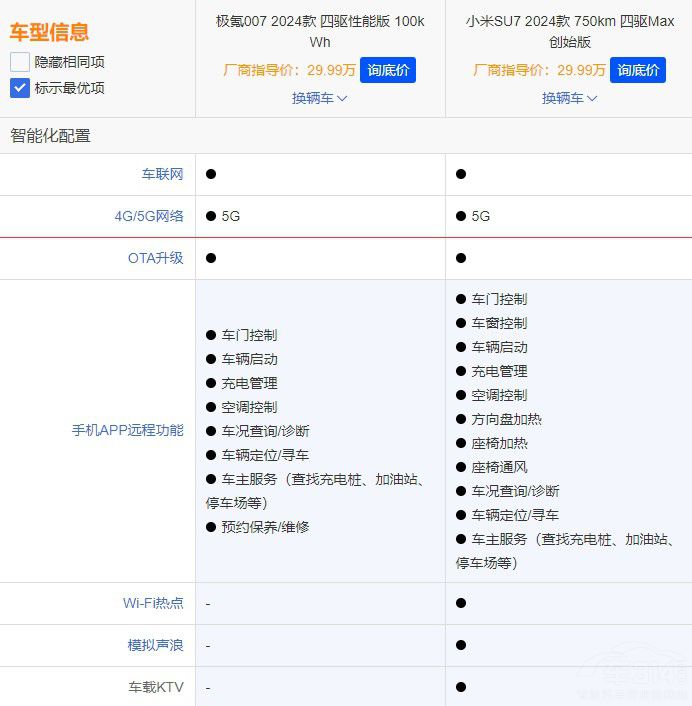Click the 车联网 row label
Image resolution: width=692 pixels, height=706 pixels.
162,174
